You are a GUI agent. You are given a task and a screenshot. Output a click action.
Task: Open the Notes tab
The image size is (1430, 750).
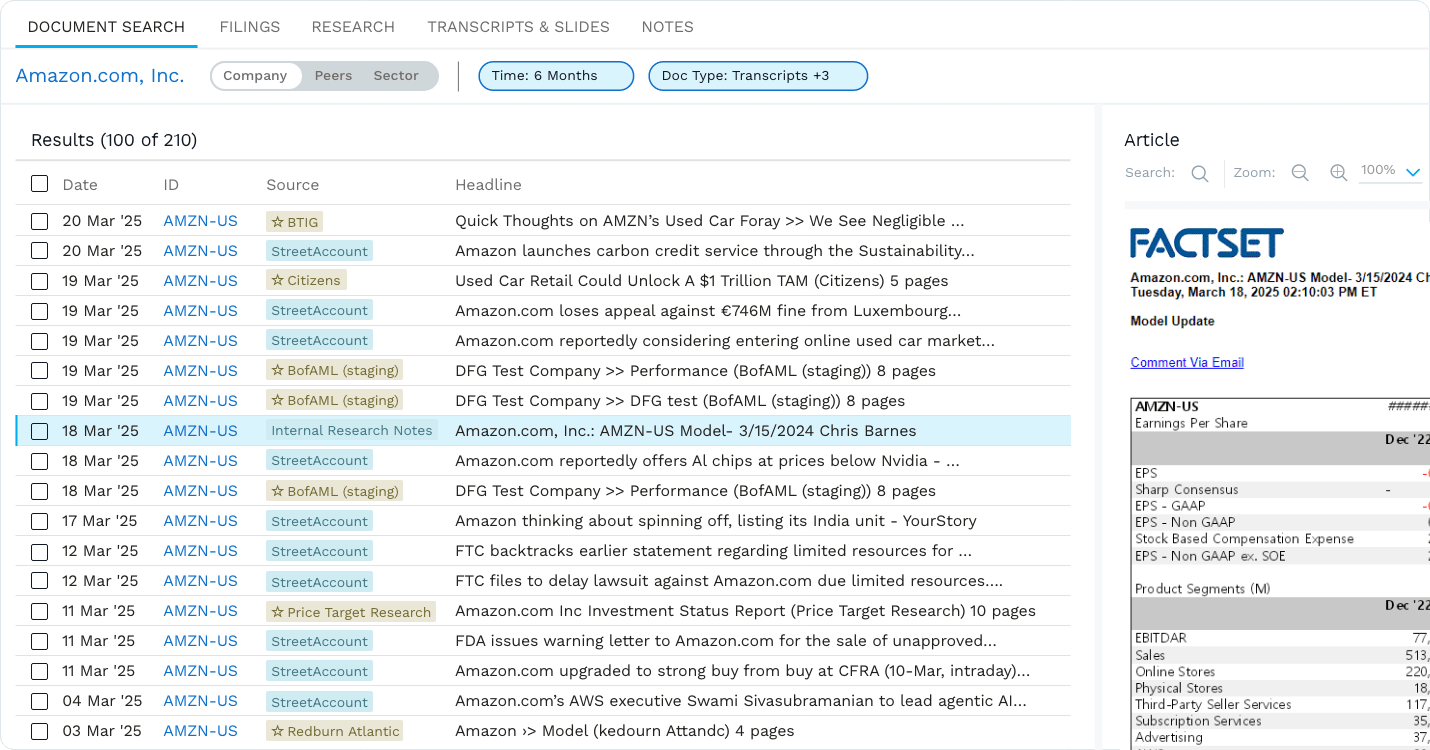click(667, 27)
